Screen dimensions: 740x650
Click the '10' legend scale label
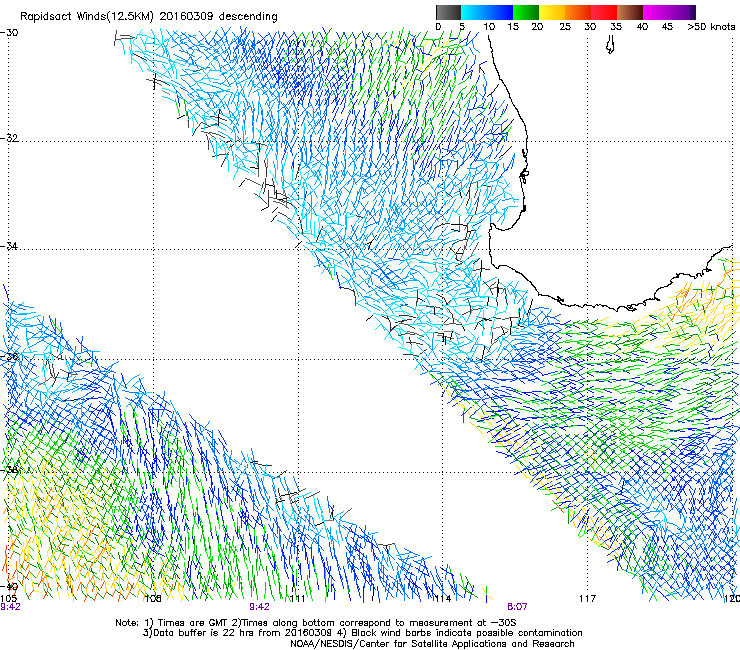tap(488, 27)
